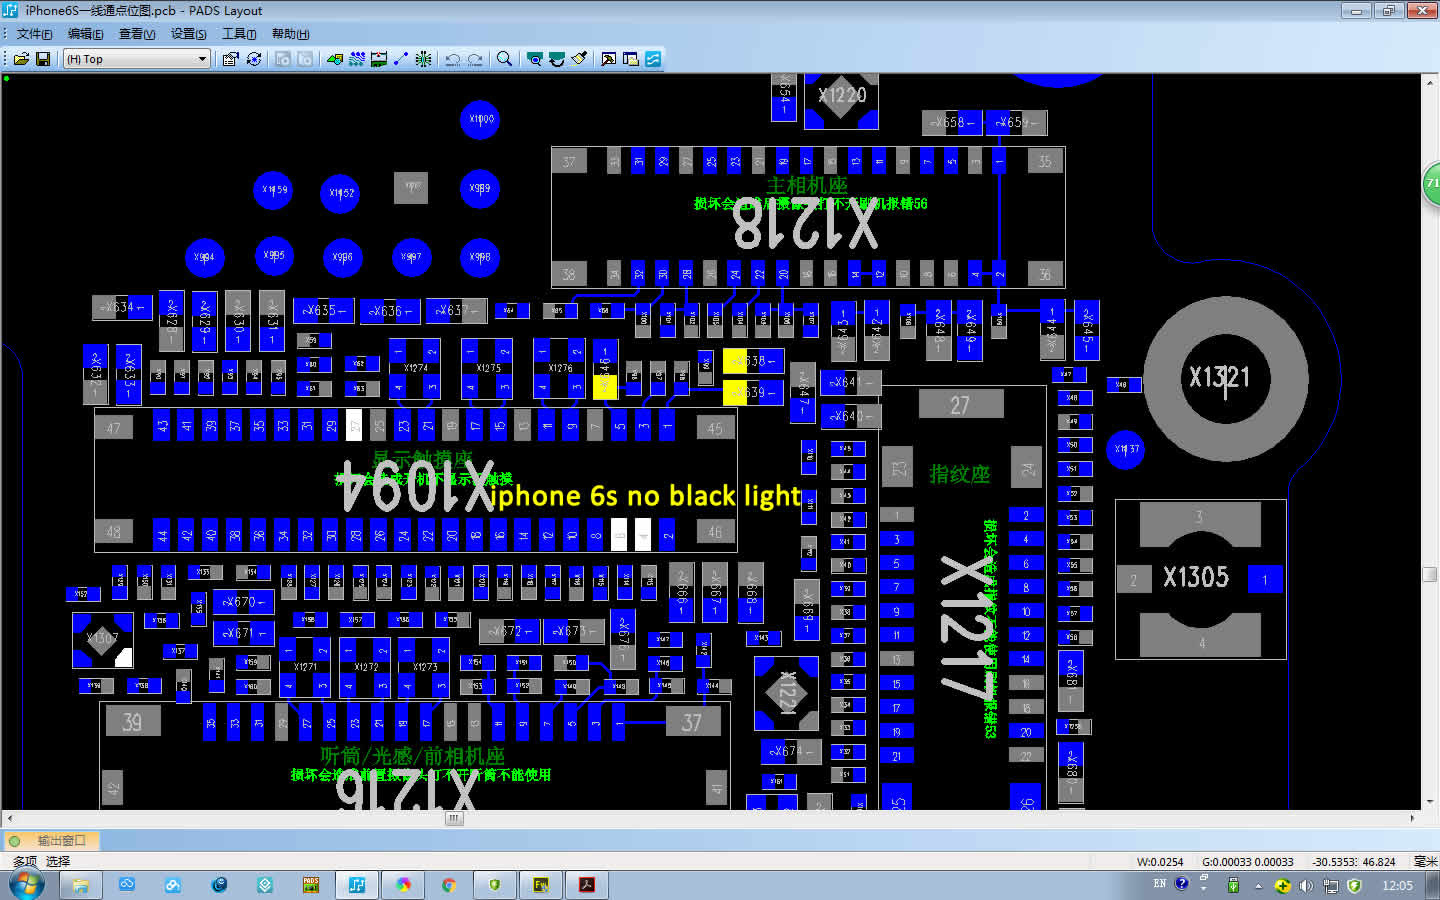1440x900 pixels.
Task: Select mounting hole X1321
Action: 1225,378
